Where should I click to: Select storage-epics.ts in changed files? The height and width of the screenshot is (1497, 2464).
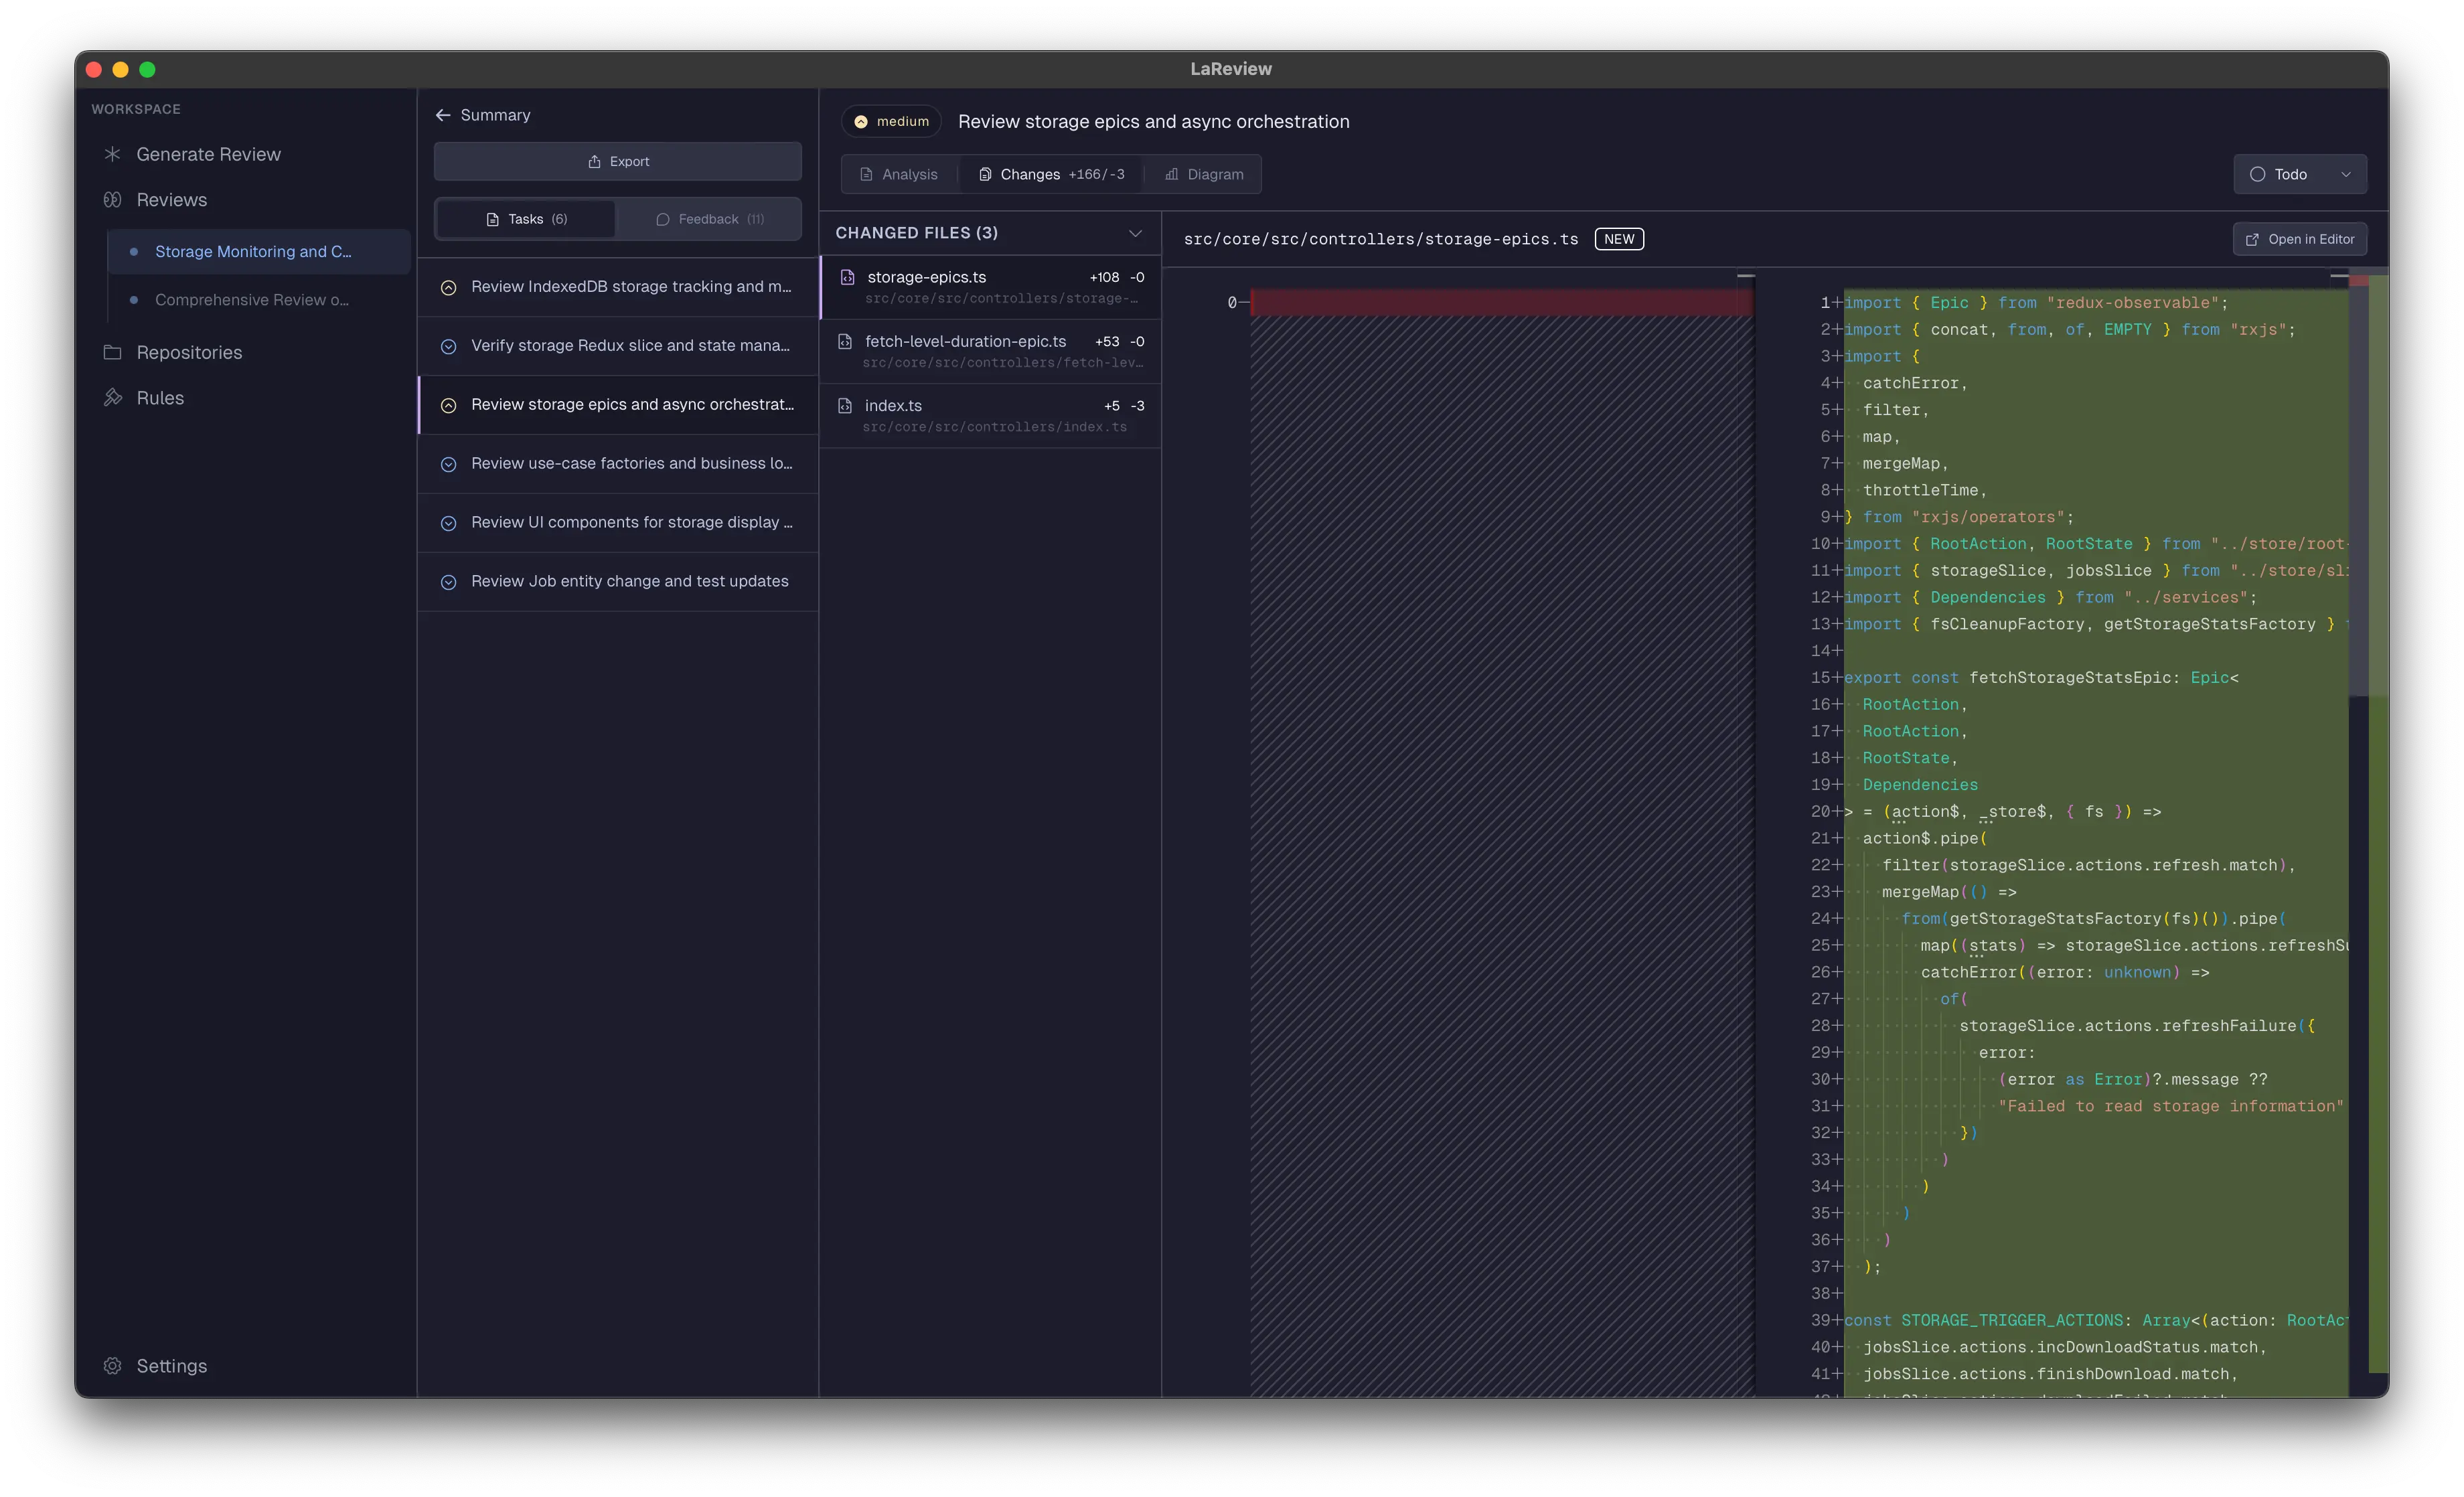(x=990, y=287)
